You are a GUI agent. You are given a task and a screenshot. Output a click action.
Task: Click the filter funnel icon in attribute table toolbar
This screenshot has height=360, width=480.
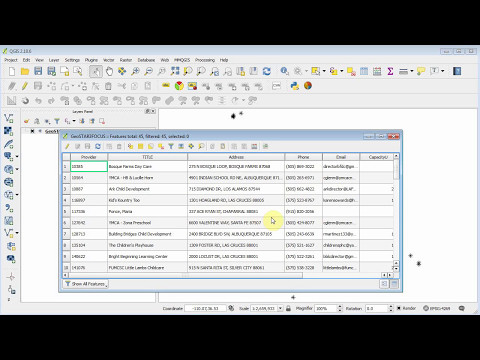[x=171, y=146]
